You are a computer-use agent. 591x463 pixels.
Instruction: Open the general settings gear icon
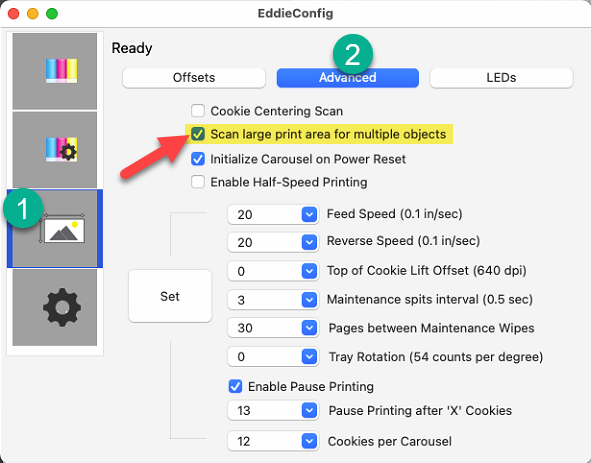click(55, 307)
